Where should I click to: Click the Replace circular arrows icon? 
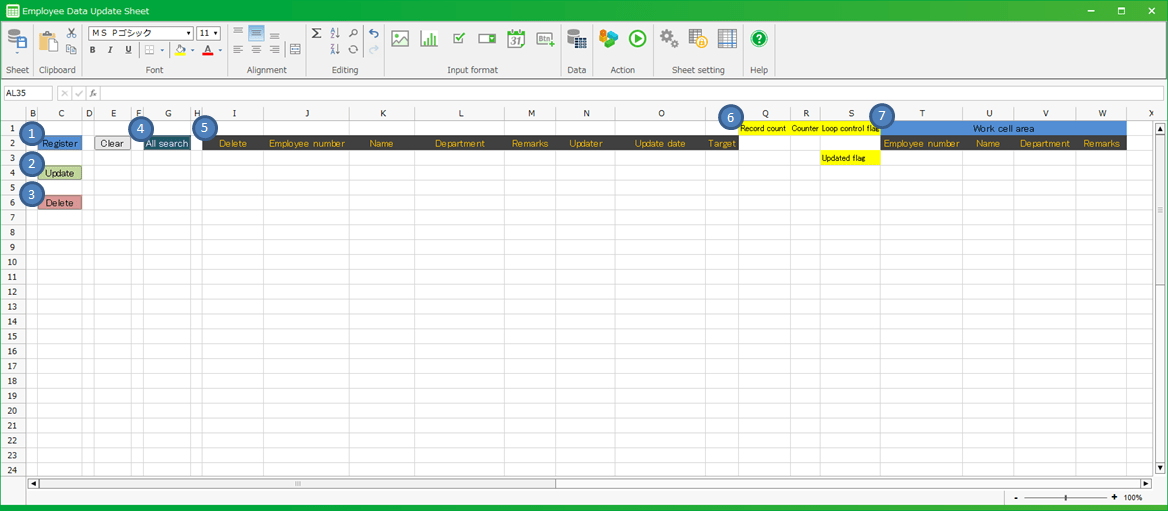point(353,50)
